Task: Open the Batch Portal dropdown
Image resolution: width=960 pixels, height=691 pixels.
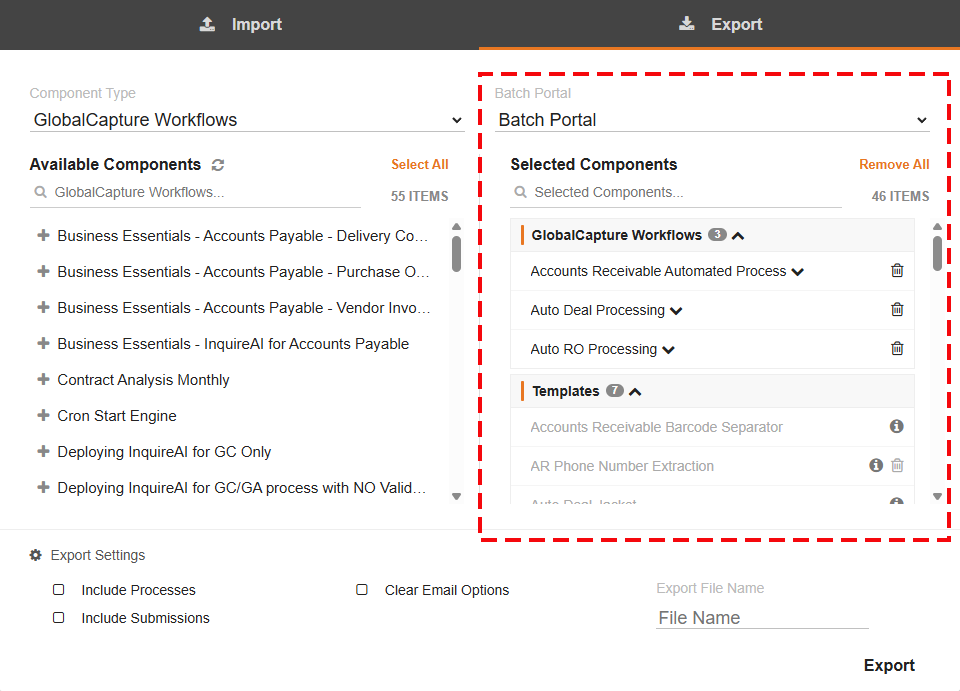Action: click(712, 120)
